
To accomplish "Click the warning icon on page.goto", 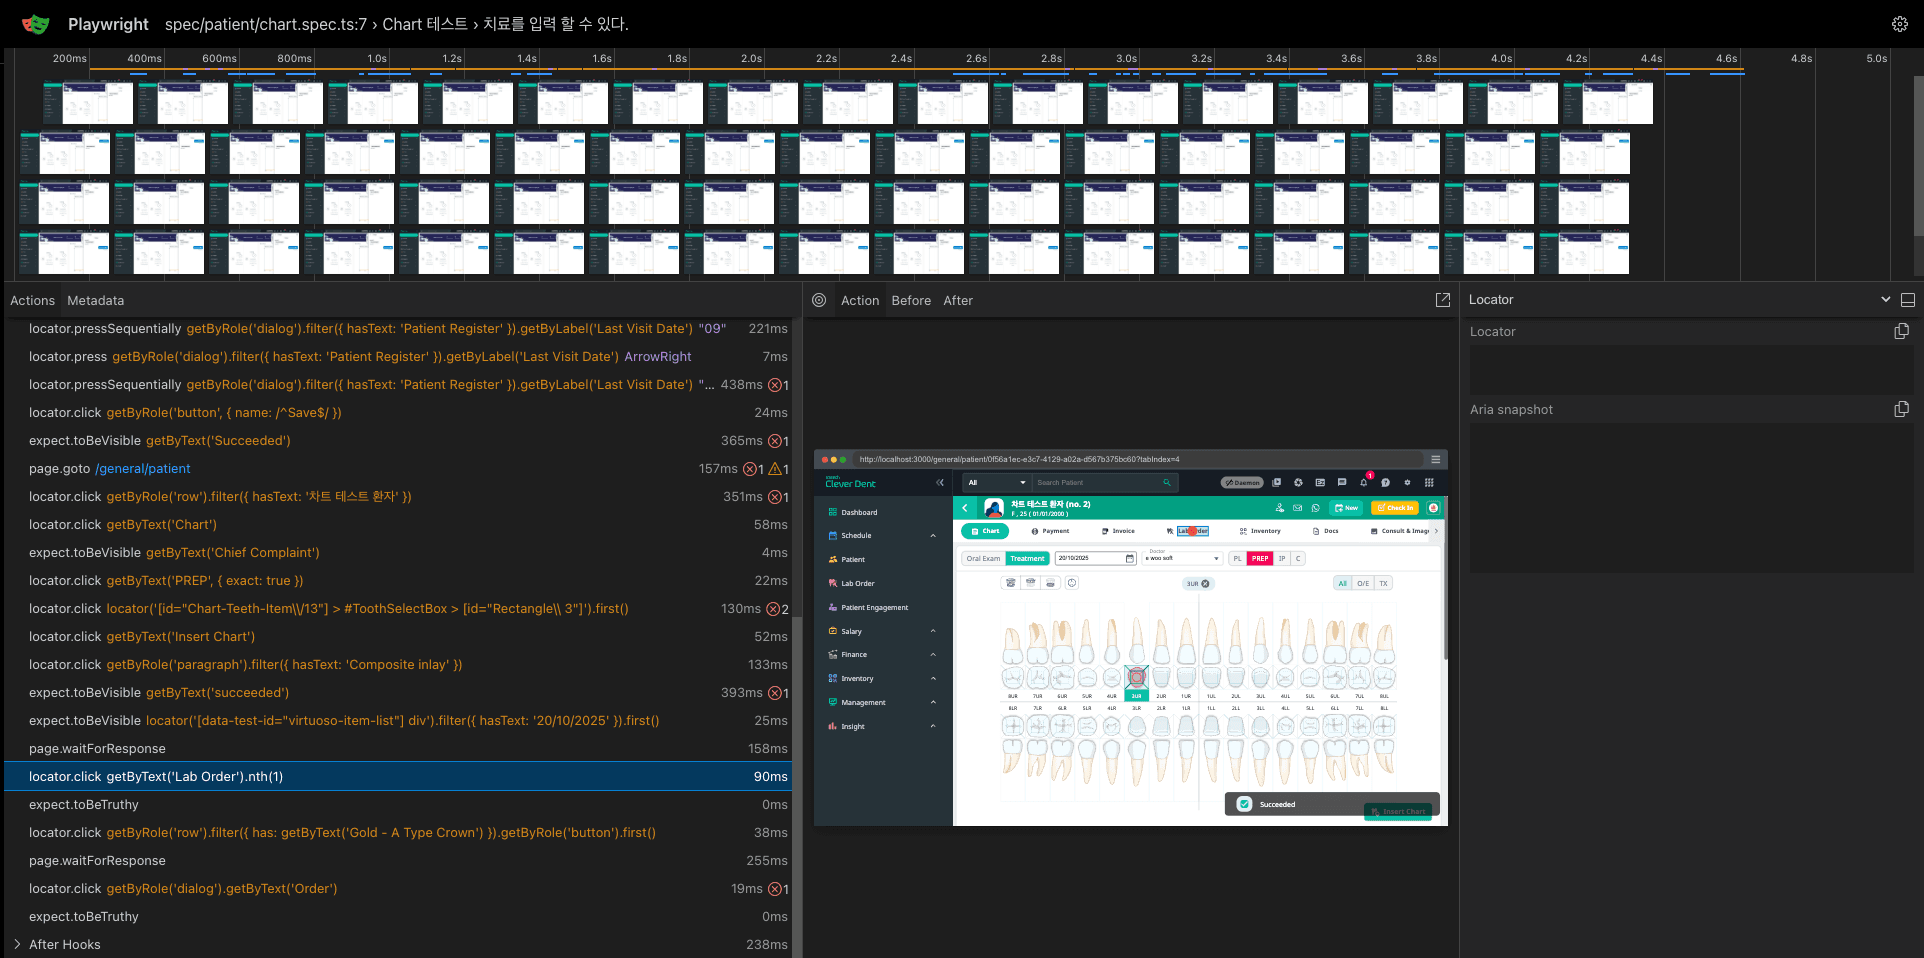I will (x=774, y=469).
